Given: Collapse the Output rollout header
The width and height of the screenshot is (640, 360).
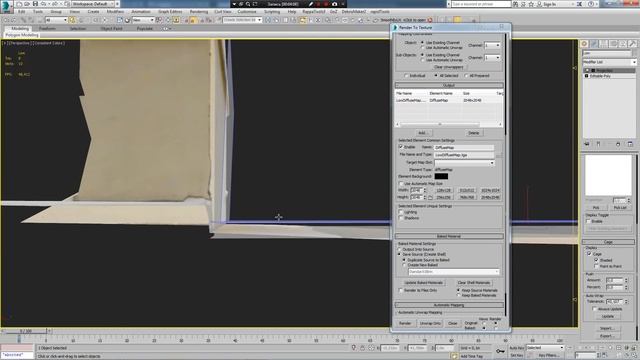Looking at the screenshot, I should [x=449, y=85].
